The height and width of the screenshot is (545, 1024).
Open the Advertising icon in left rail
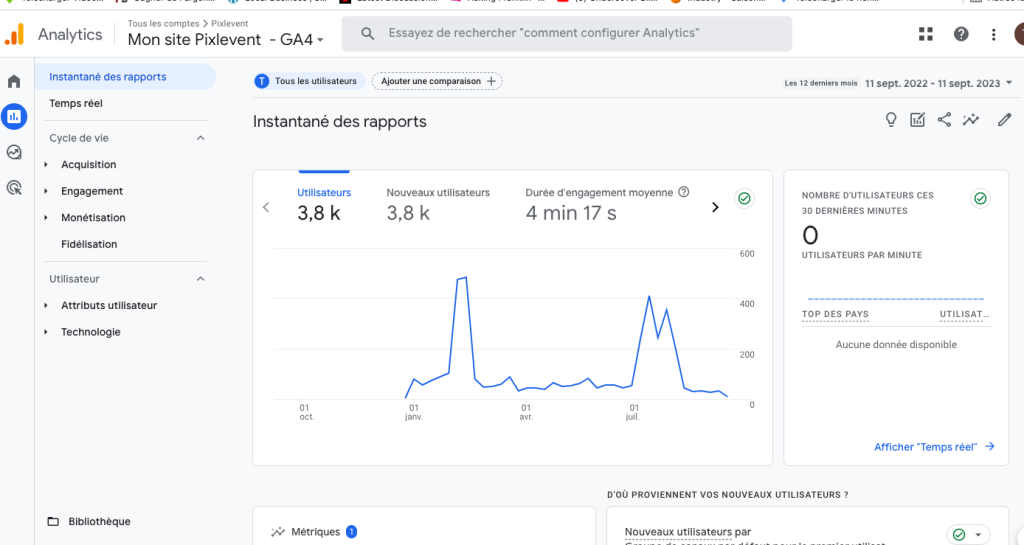click(14, 188)
